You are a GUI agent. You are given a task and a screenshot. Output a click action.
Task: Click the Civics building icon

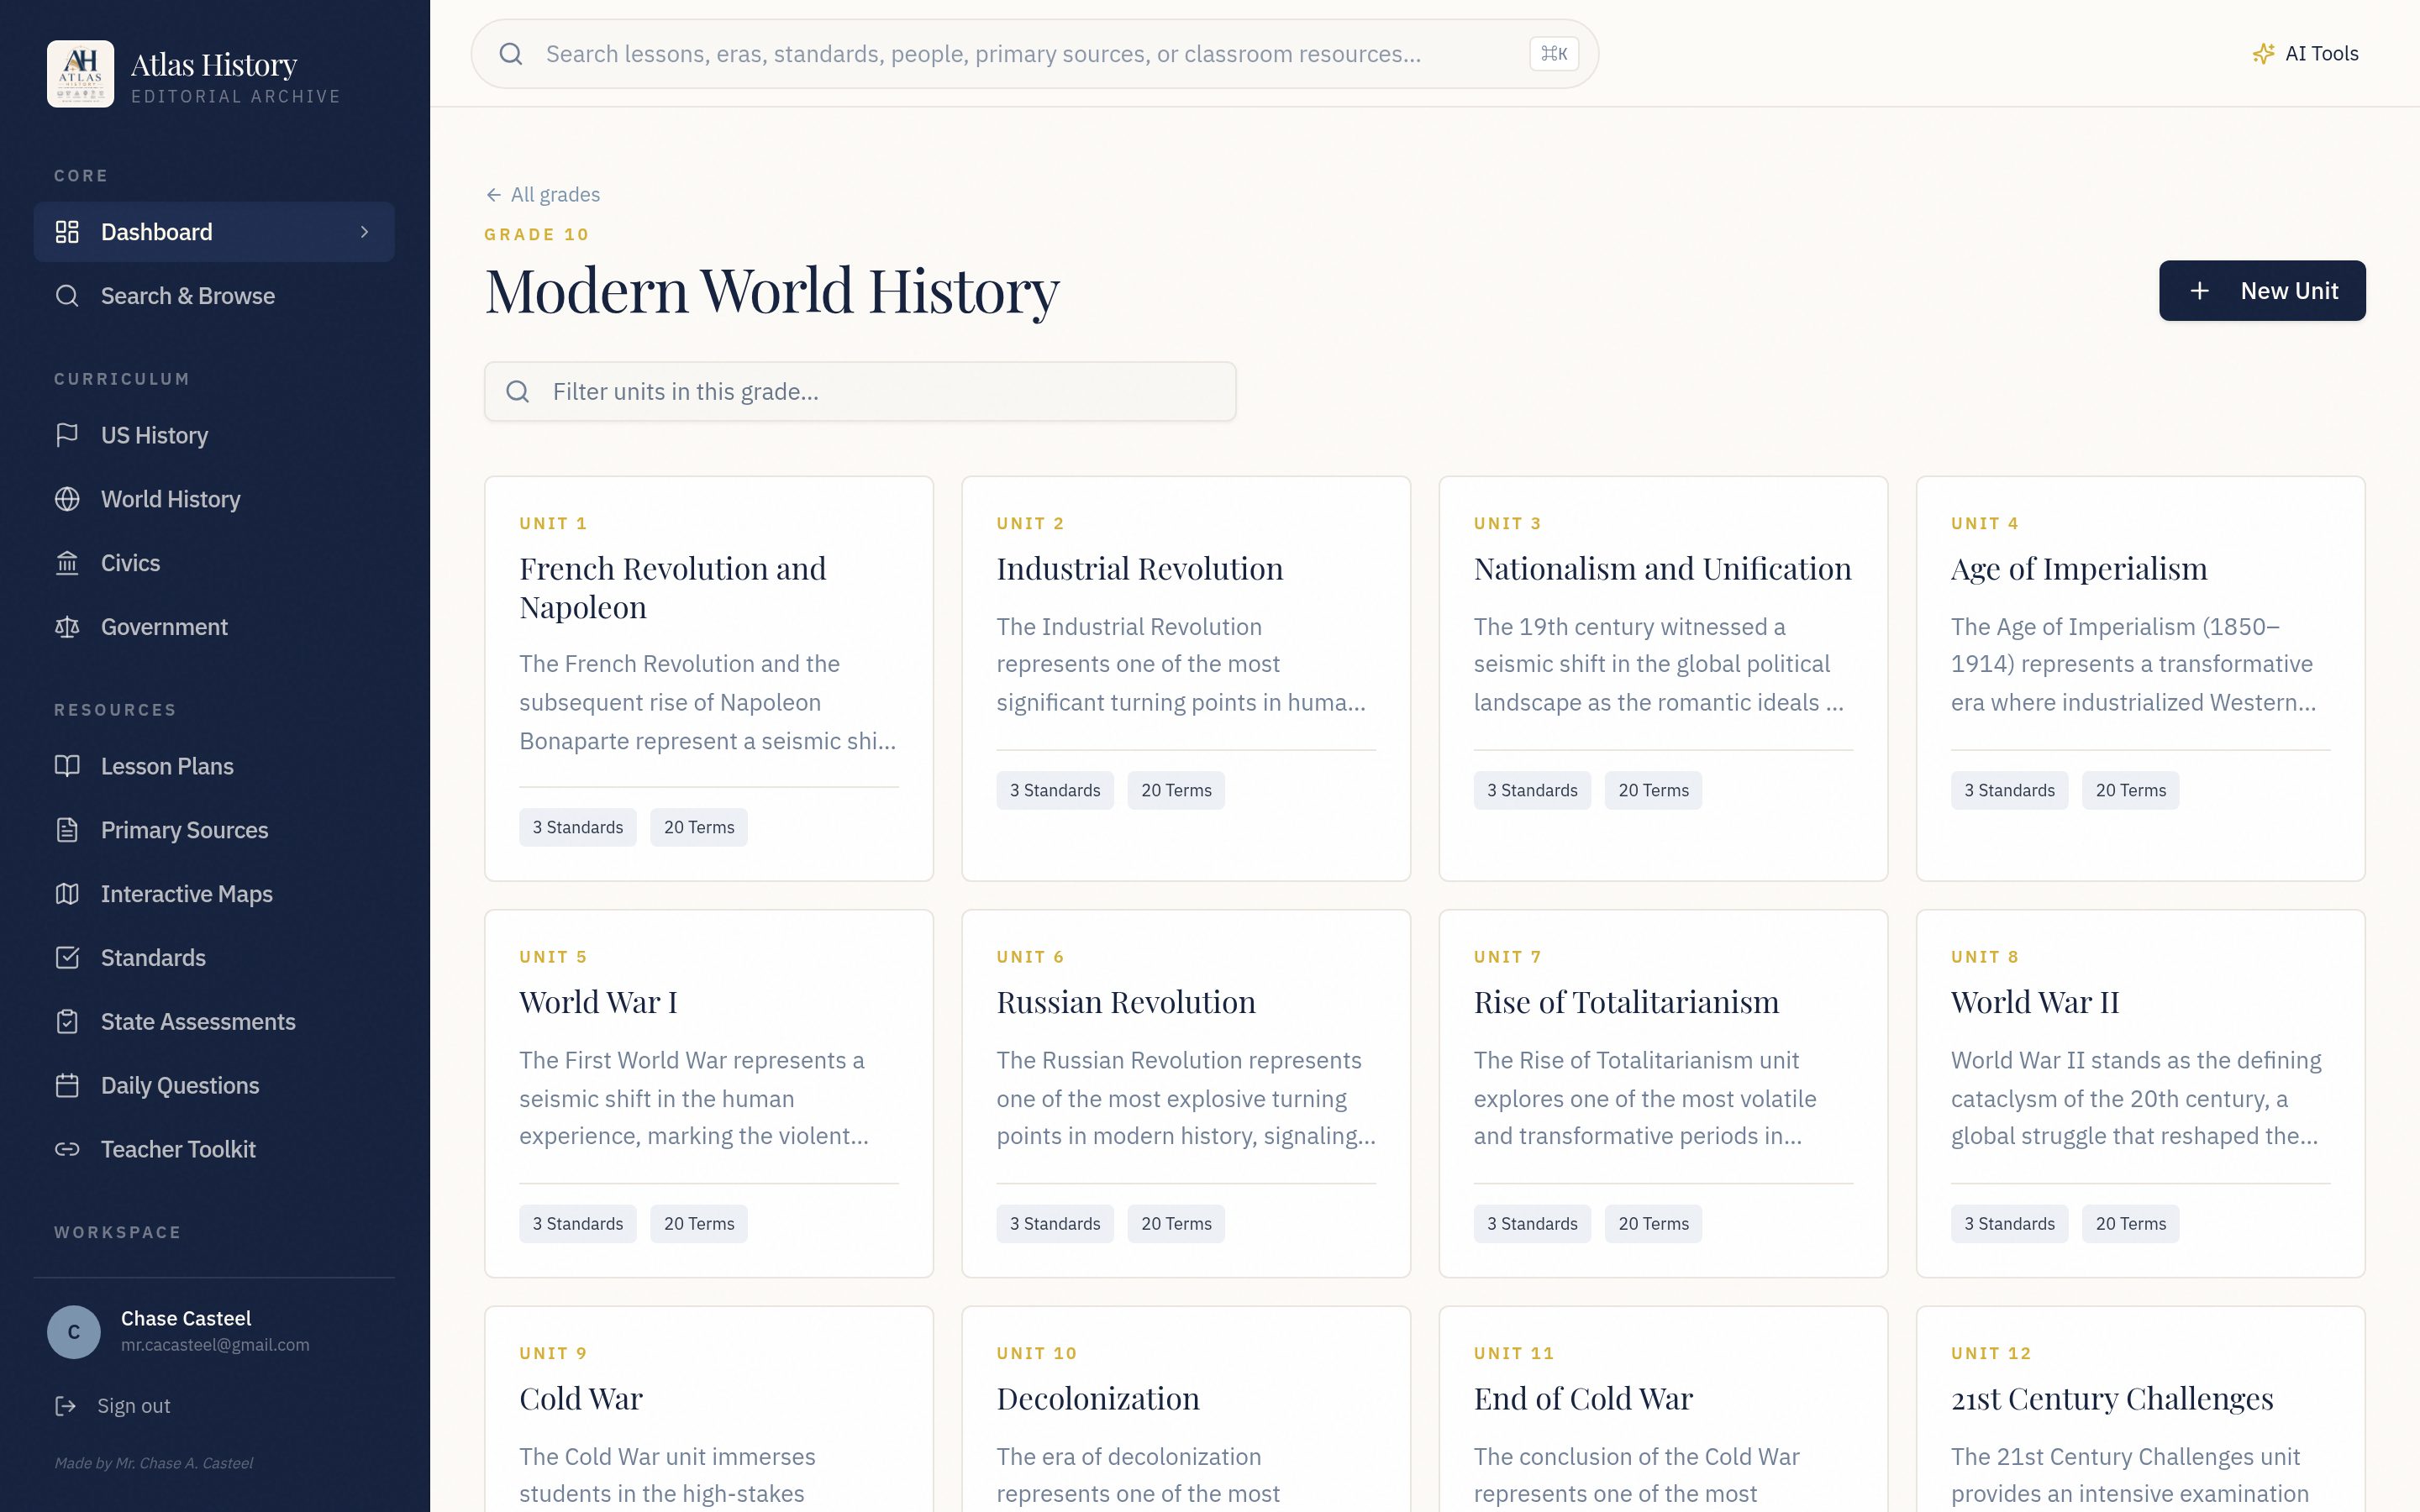pos(67,563)
